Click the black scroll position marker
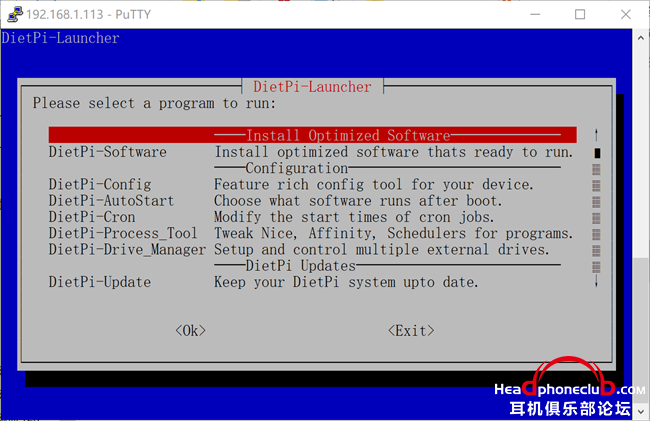The height and width of the screenshot is (421, 650). coord(597,153)
